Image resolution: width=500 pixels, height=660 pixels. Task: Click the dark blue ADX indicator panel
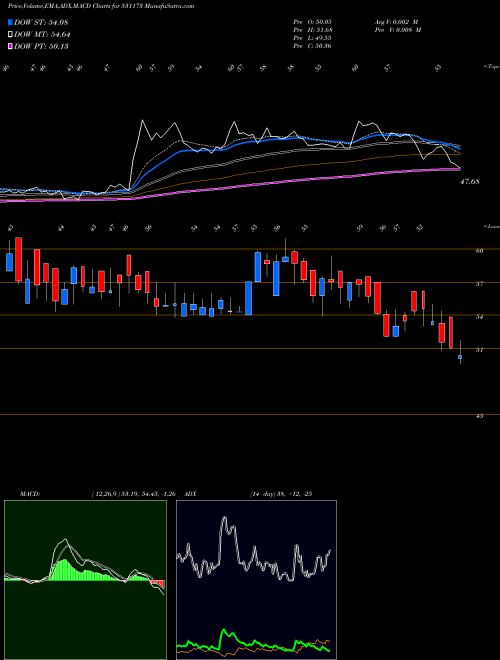256,580
